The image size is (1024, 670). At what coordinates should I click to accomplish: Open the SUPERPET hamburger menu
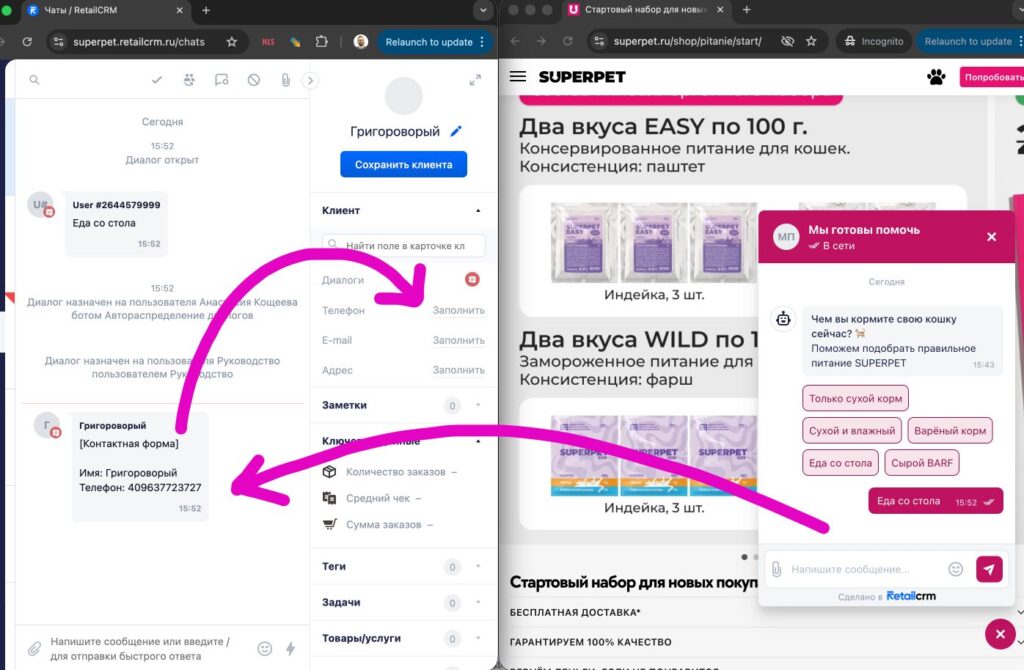(x=518, y=76)
